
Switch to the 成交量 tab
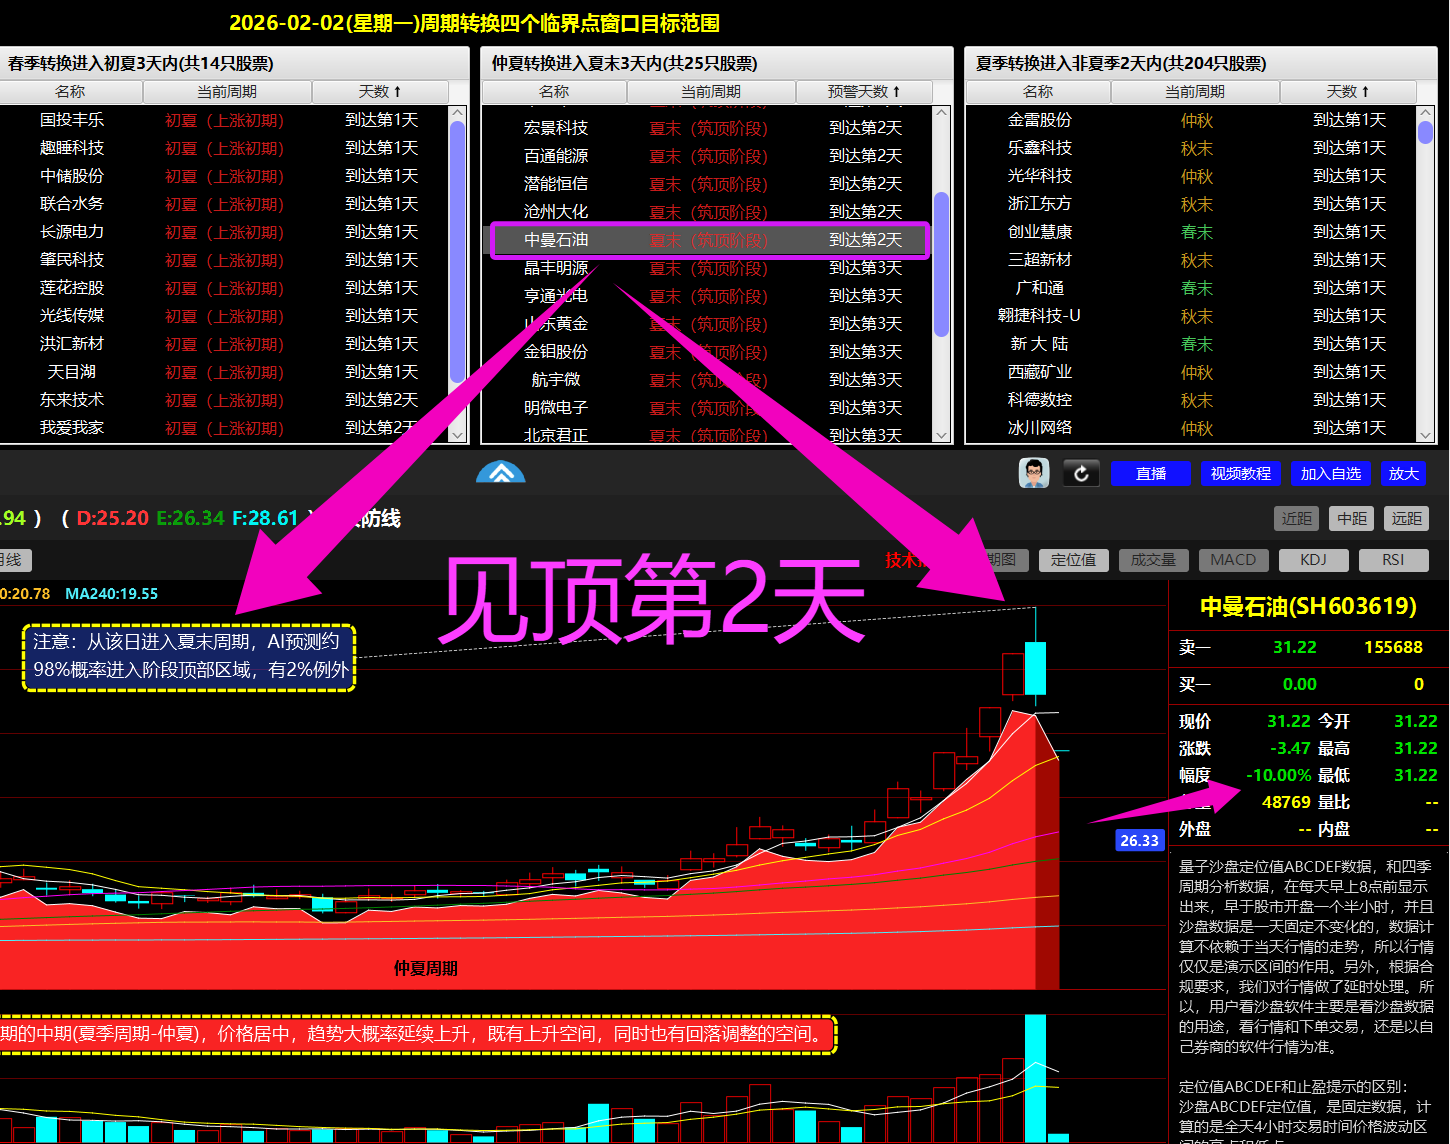click(1153, 560)
